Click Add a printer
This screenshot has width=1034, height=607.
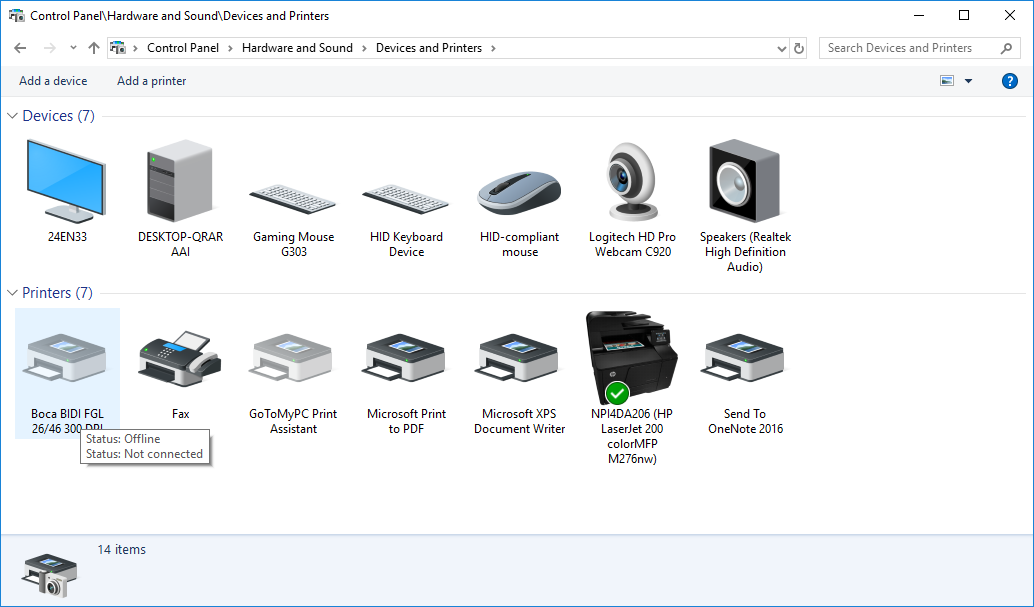click(152, 80)
